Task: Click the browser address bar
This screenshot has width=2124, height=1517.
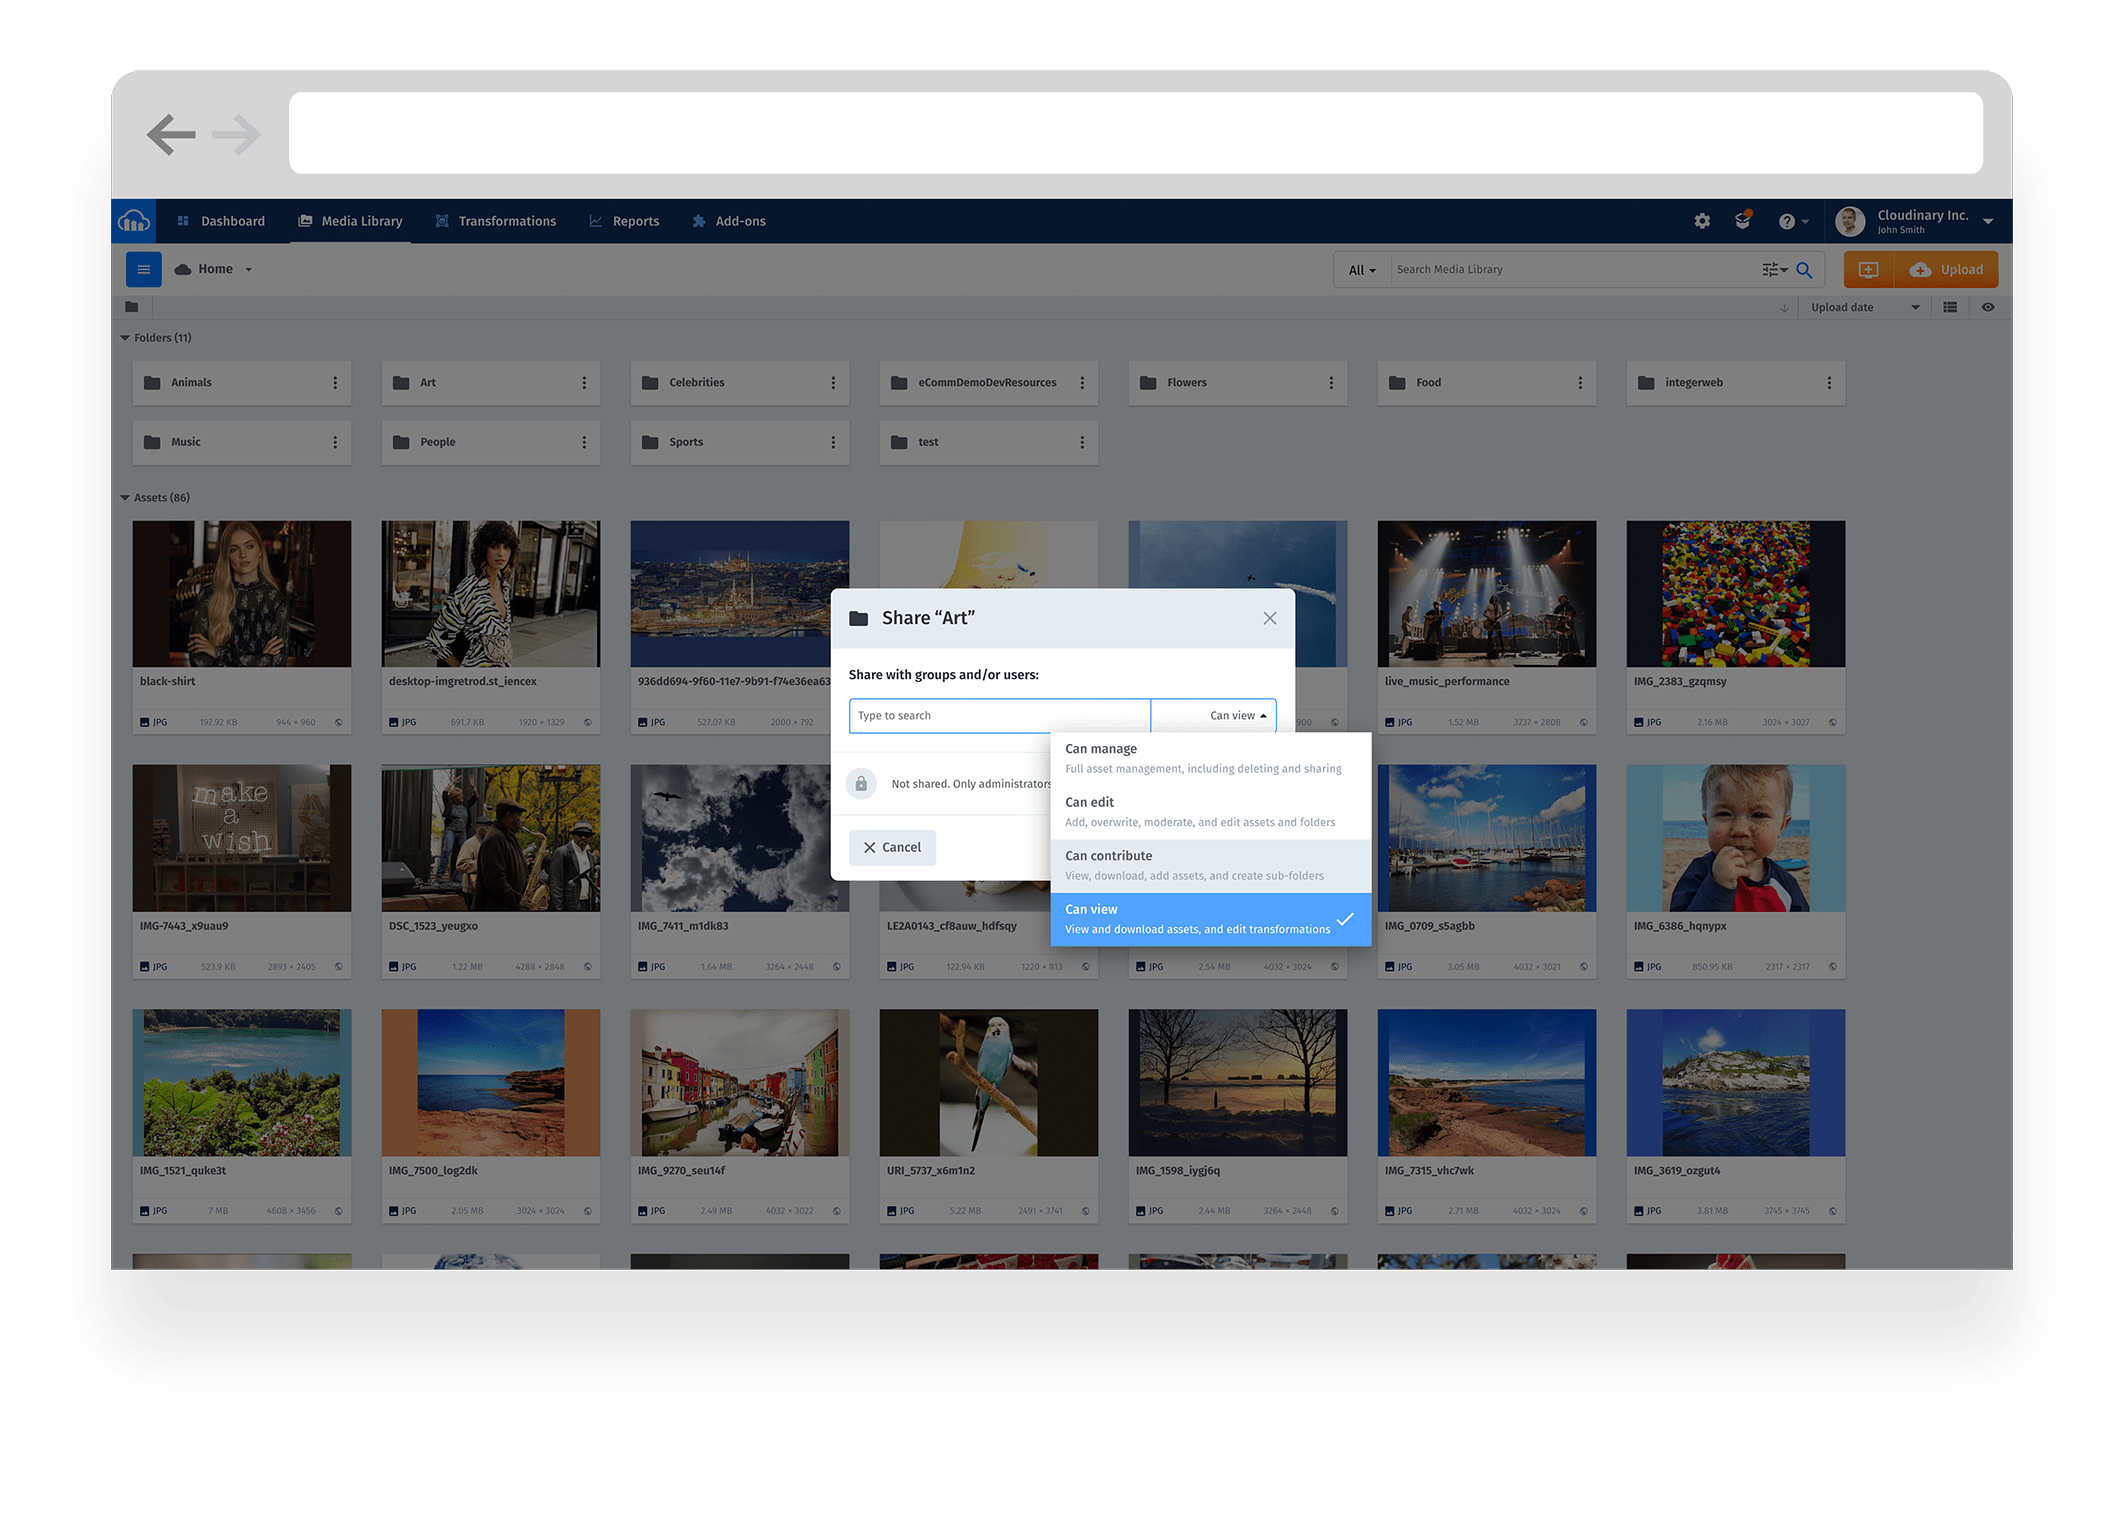Action: pos(1136,133)
